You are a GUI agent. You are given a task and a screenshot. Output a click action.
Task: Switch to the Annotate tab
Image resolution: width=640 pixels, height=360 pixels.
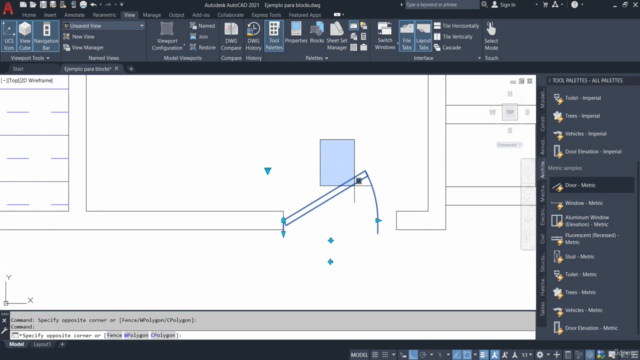74,15
